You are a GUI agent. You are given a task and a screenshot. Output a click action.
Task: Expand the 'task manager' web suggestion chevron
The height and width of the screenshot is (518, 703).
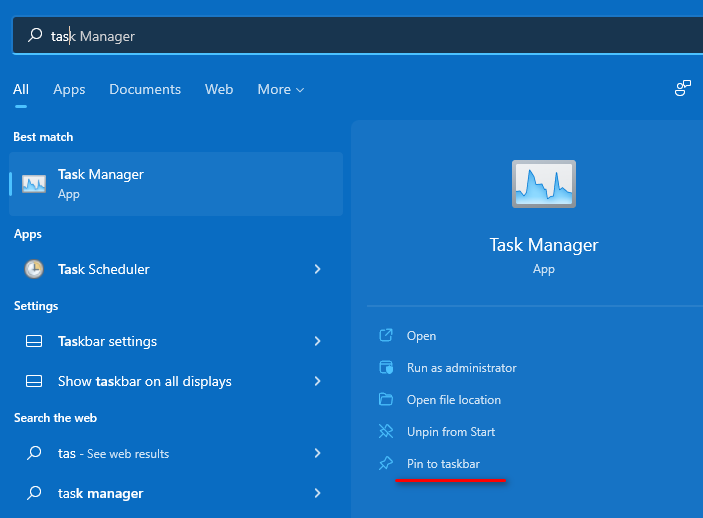317,493
